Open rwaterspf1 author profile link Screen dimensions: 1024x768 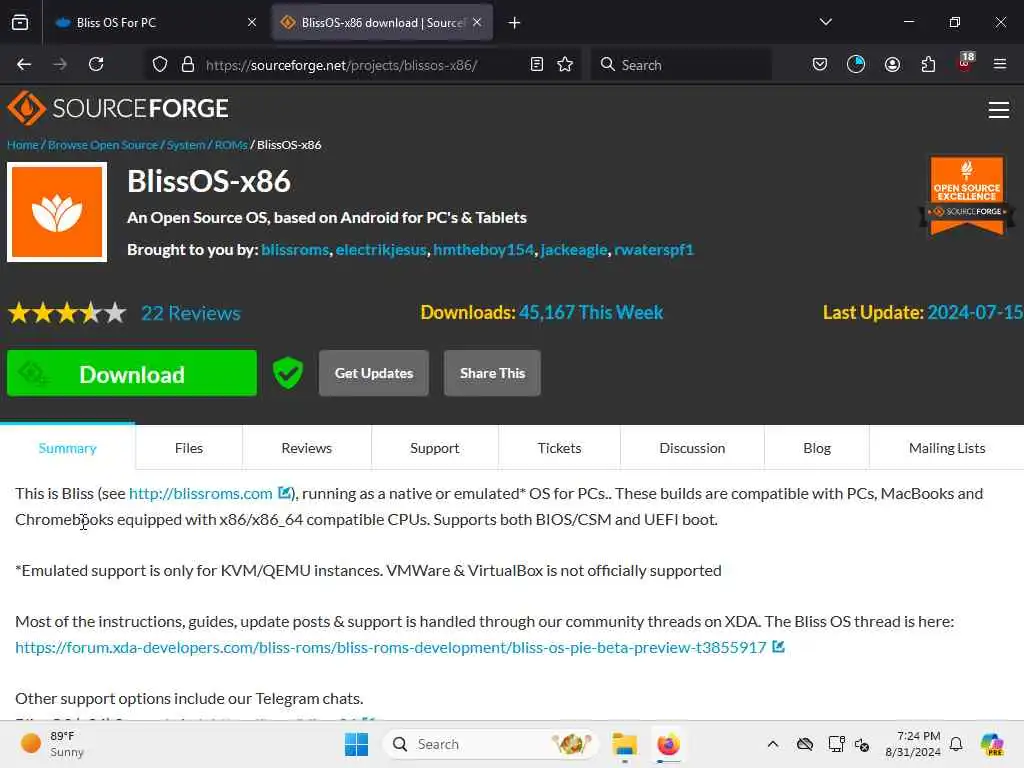click(x=654, y=249)
